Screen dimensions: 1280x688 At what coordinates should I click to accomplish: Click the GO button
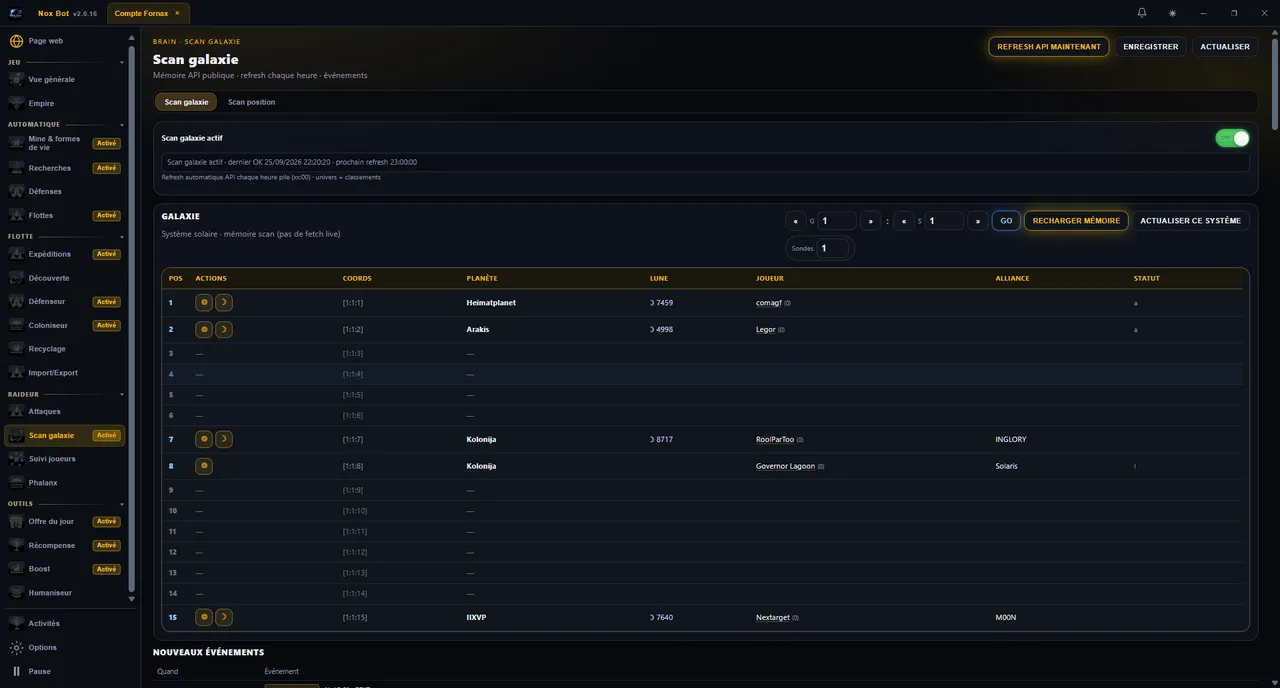coord(1006,221)
